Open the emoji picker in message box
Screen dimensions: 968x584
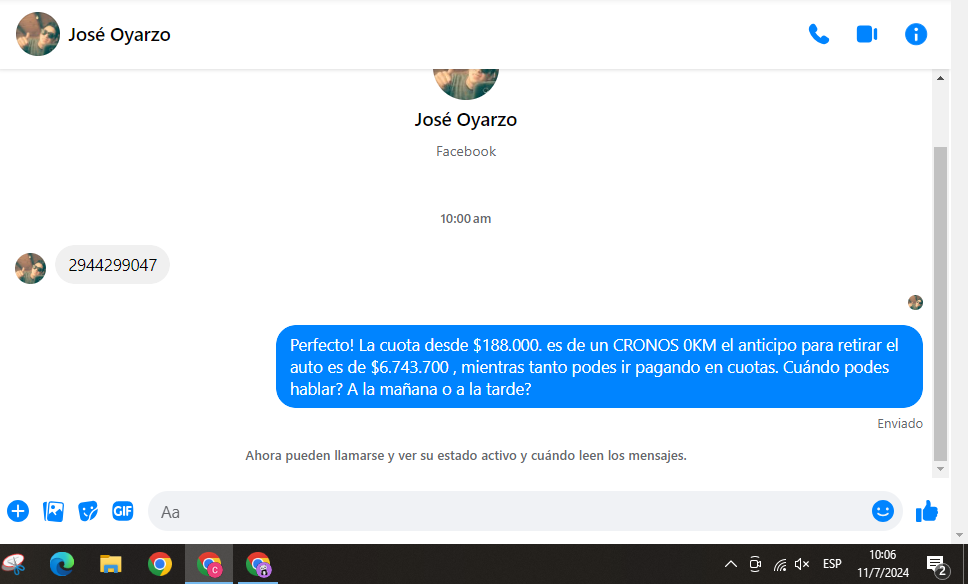coord(882,511)
